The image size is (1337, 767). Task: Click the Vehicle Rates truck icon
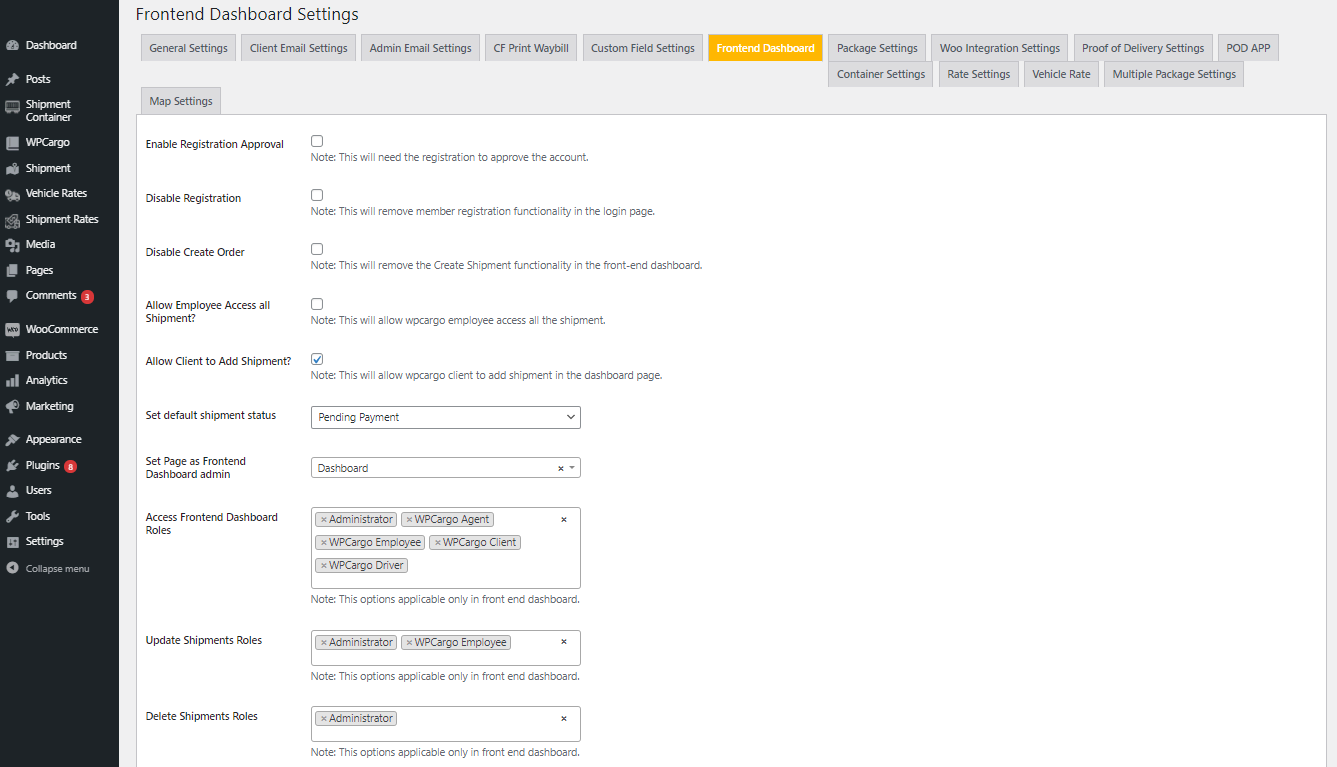pos(12,194)
